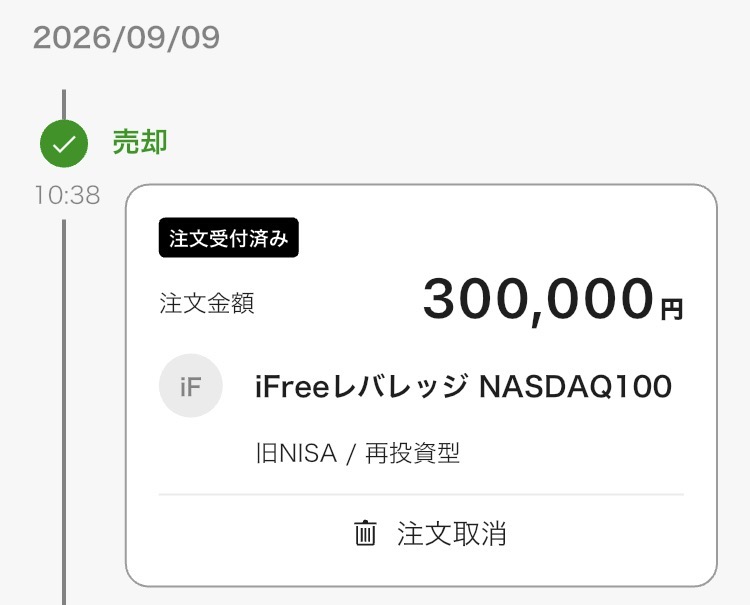Open the iFreeレバレッジ NASDAQ100 fund name

tap(463, 386)
